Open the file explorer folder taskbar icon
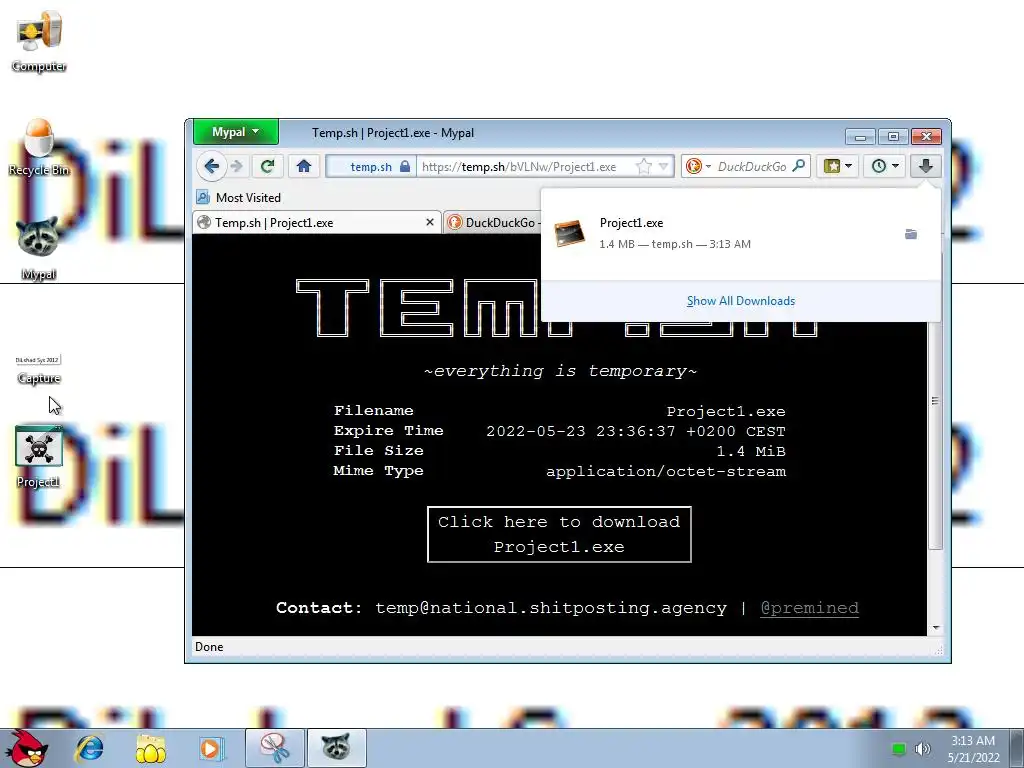The height and width of the screenshot is (768, 1024). point(151,748)
